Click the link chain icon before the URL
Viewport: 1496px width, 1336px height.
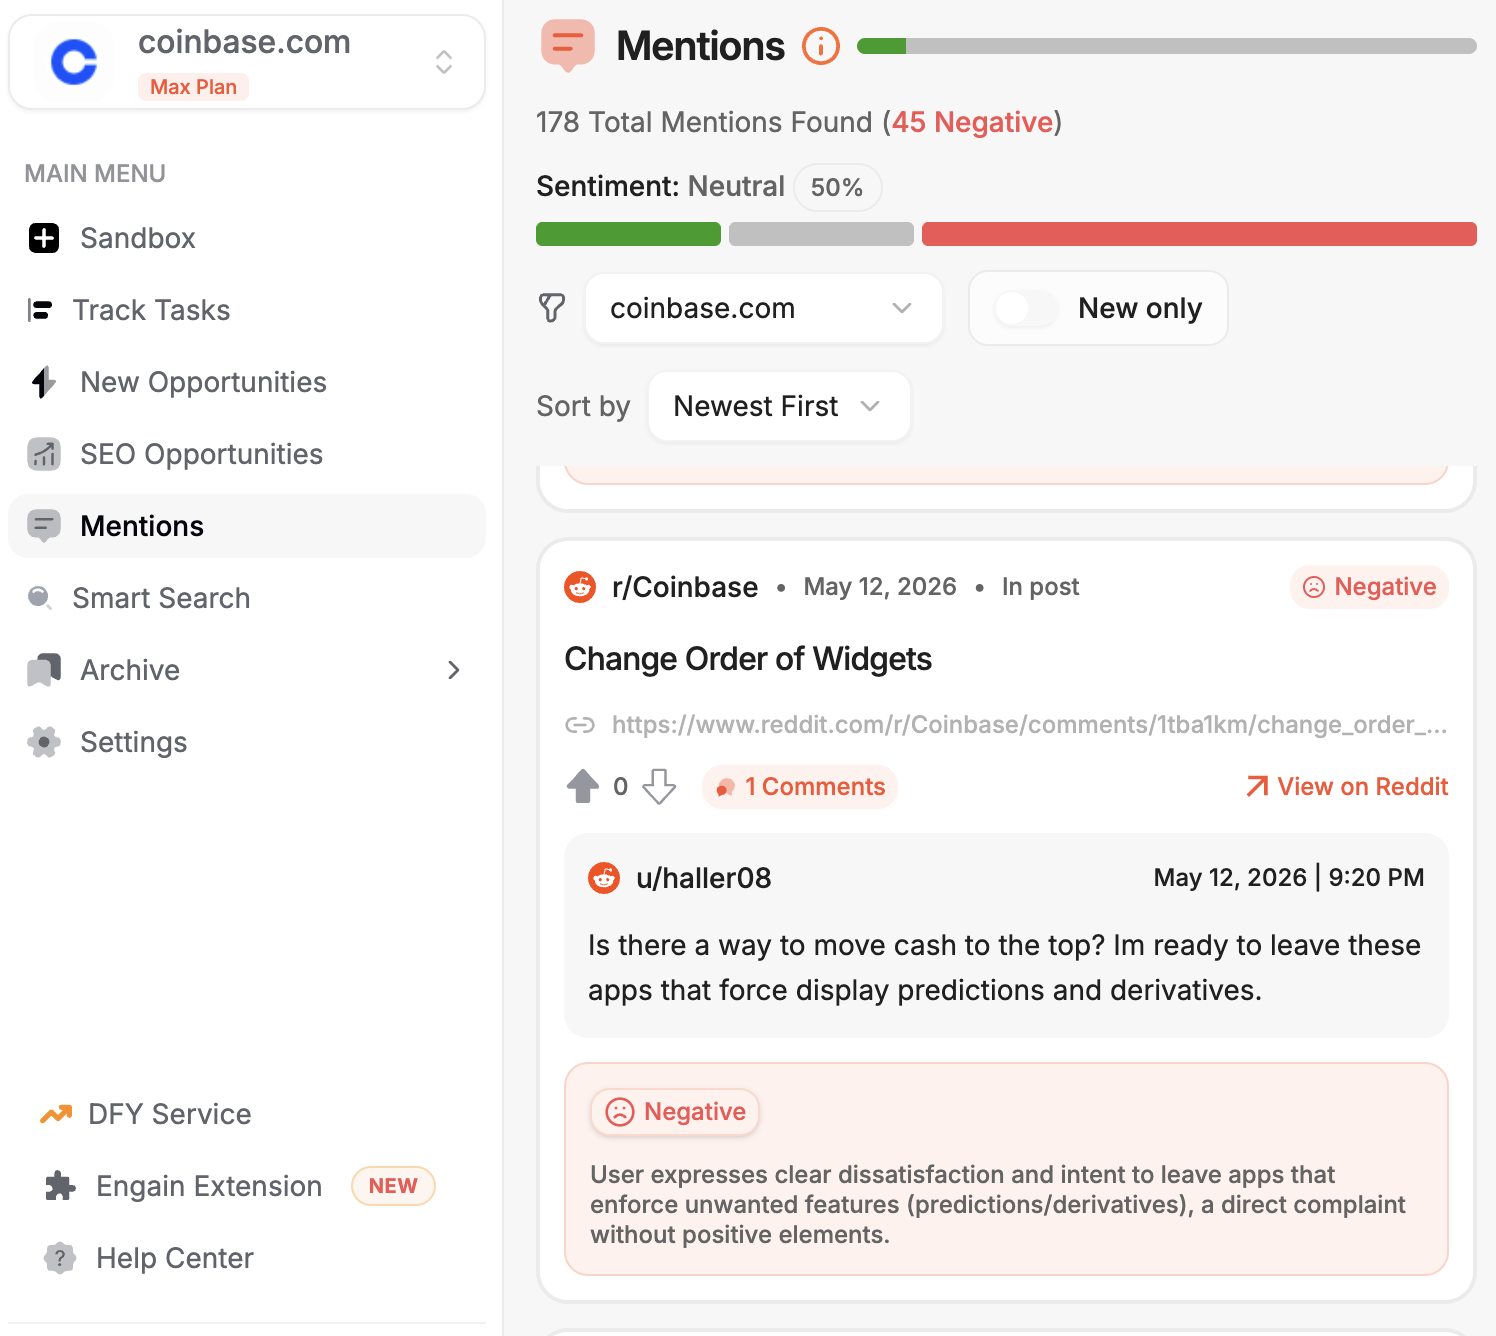pos(580,725)
